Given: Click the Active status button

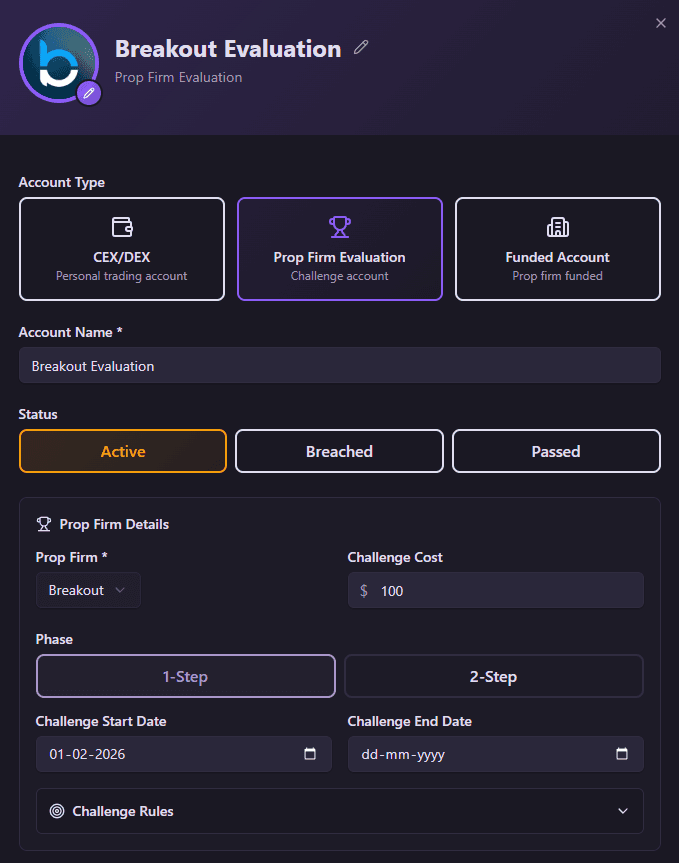Looking at the screenshot, I should 122,451.
